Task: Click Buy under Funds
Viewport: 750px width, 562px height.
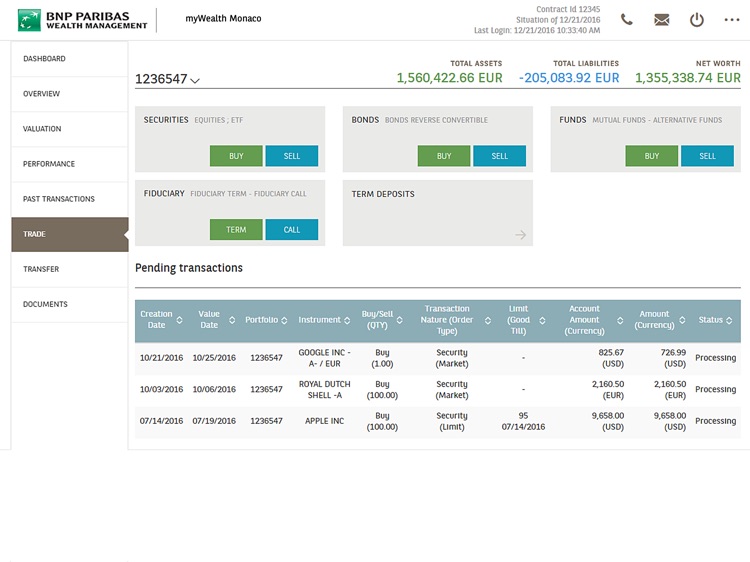Action: [651, 156]
